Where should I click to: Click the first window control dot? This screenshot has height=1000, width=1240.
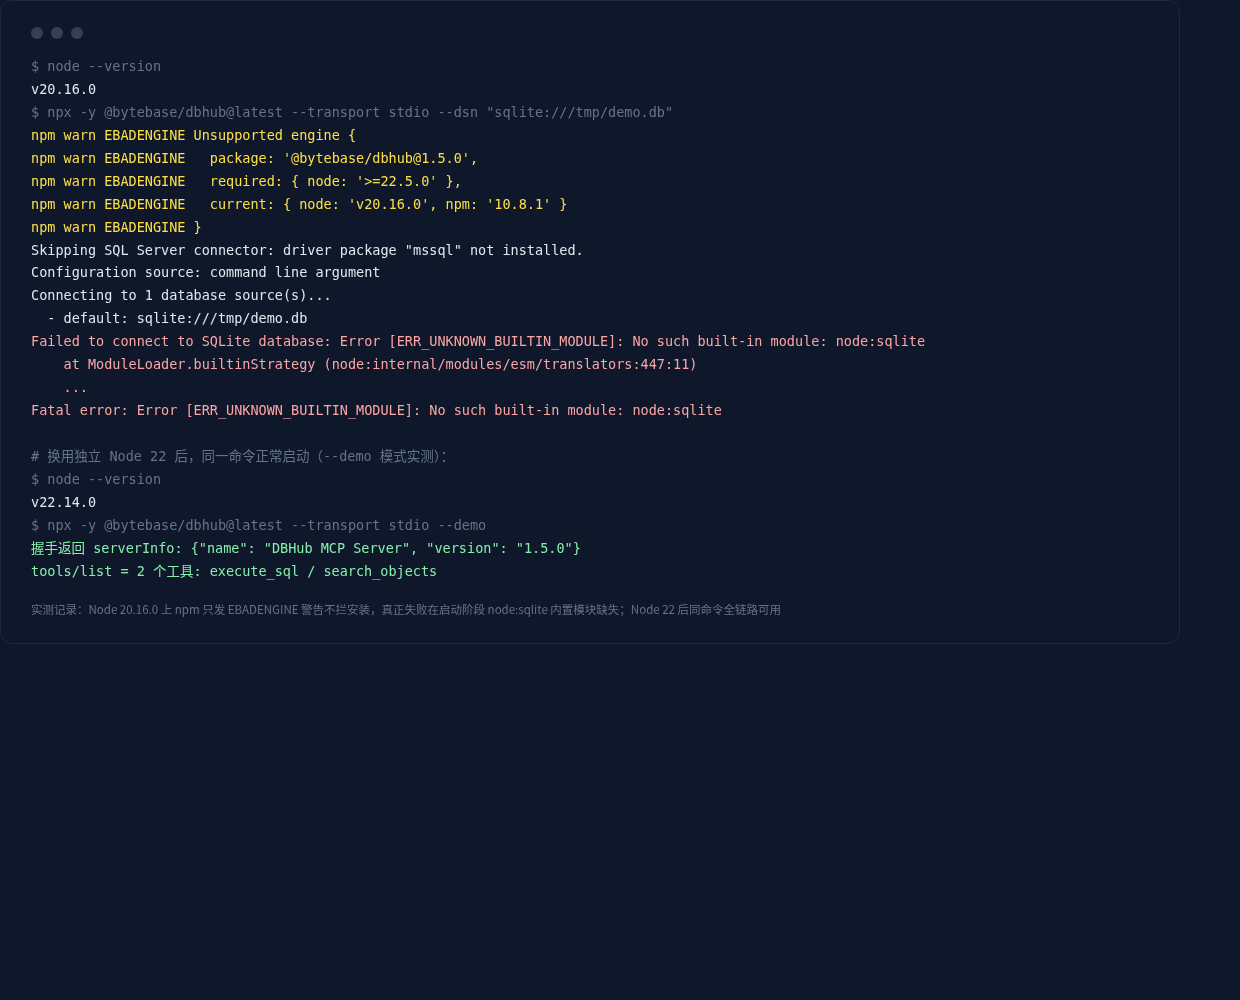tap(37, 33)
